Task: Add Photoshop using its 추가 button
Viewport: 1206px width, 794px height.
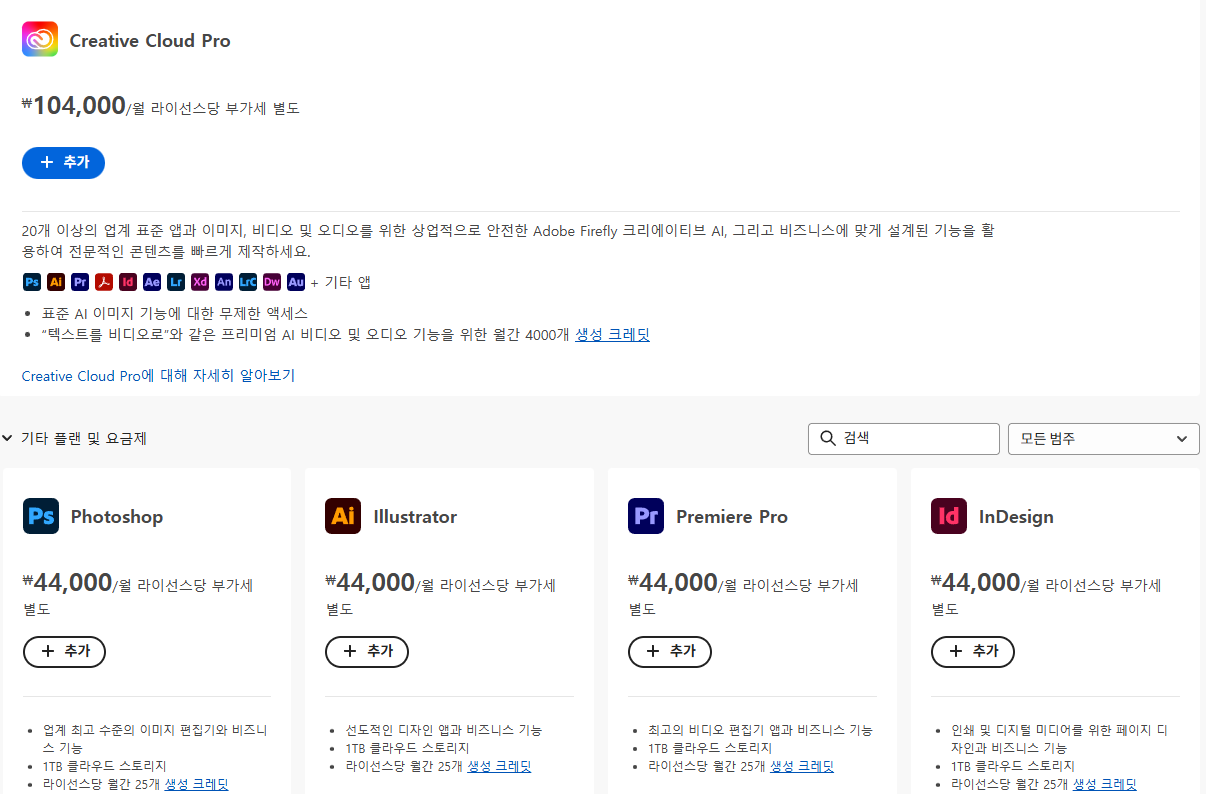Action: [x=64, y=651]
